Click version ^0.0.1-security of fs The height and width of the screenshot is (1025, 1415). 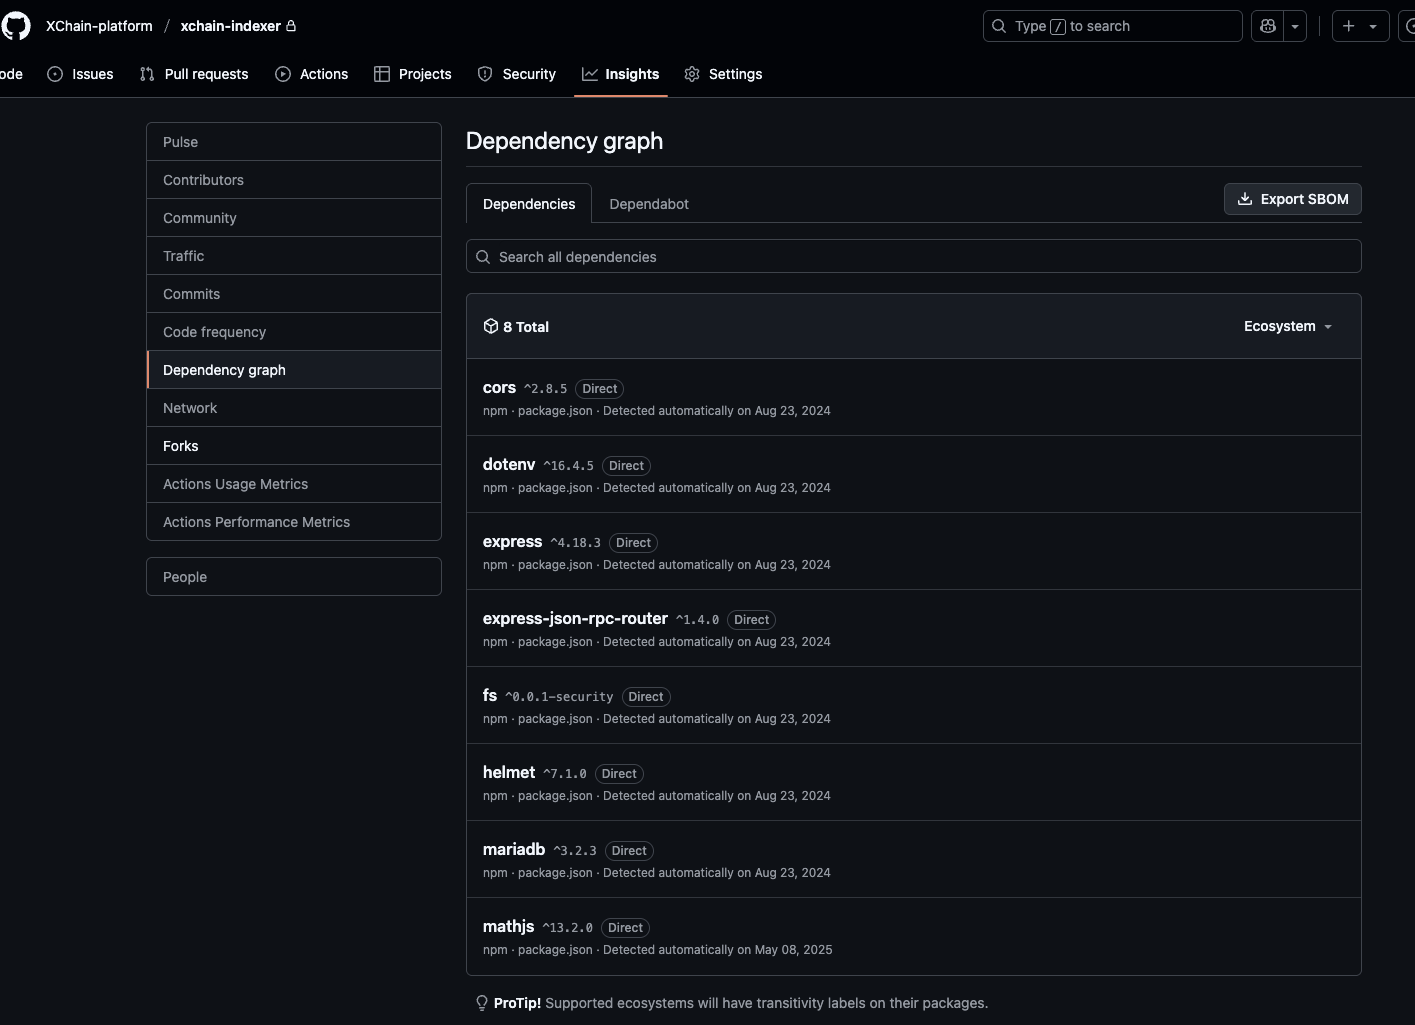[x=559, y=697]
